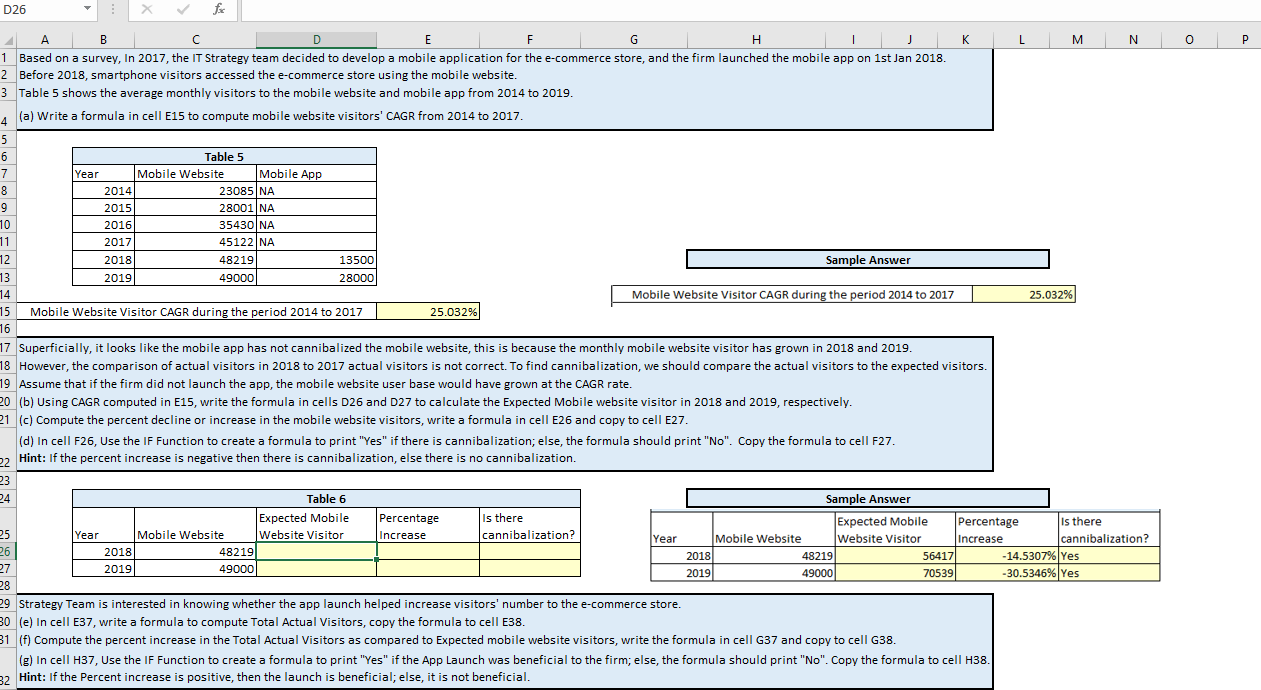Viewport: 1261px width, 690px height.
Task: Click the sample answer value 56417
Action: tap(895, 556)
